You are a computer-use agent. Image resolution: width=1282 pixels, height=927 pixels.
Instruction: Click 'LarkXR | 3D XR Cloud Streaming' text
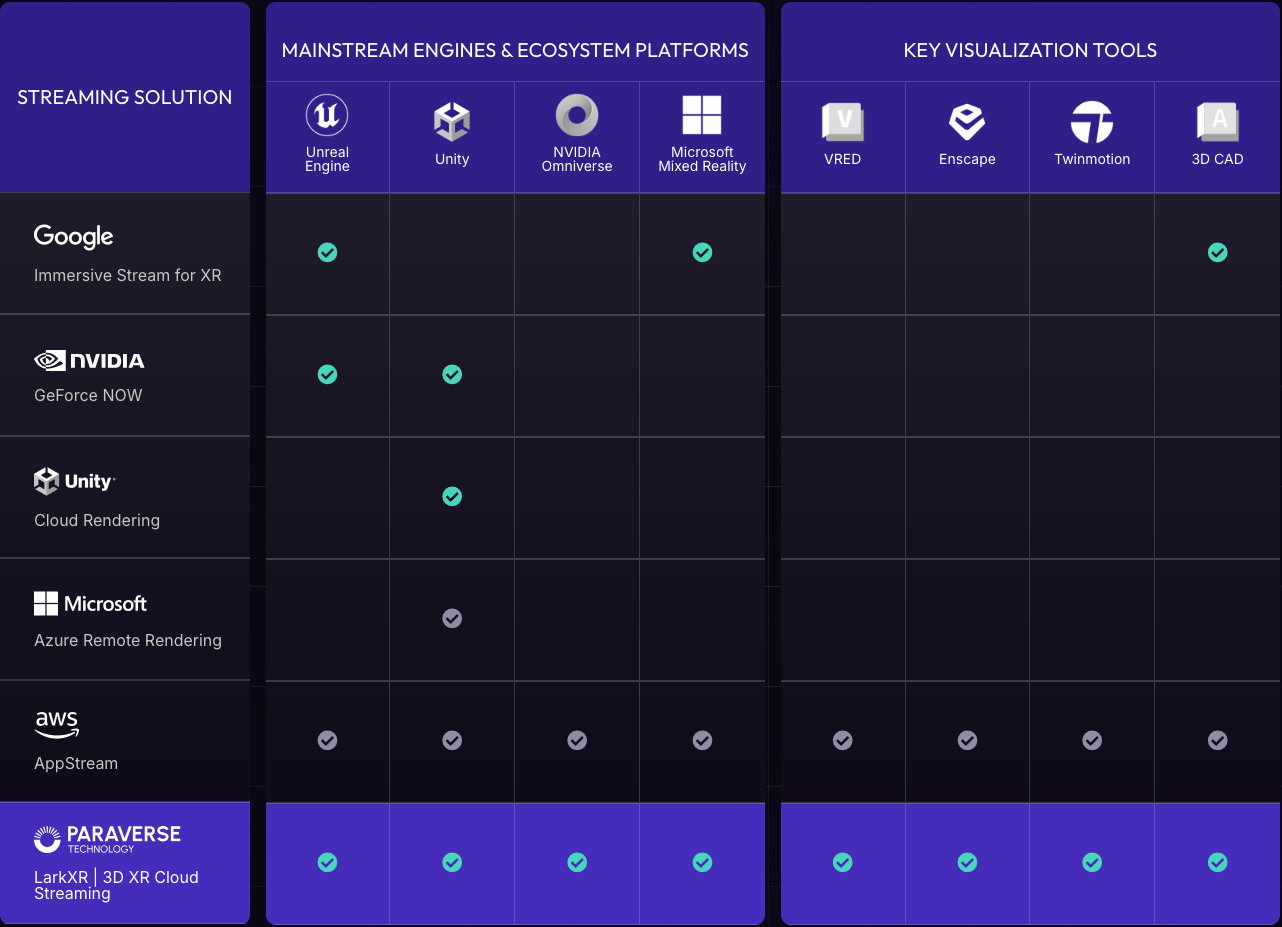pyautogui.click(x=116, y=885)
